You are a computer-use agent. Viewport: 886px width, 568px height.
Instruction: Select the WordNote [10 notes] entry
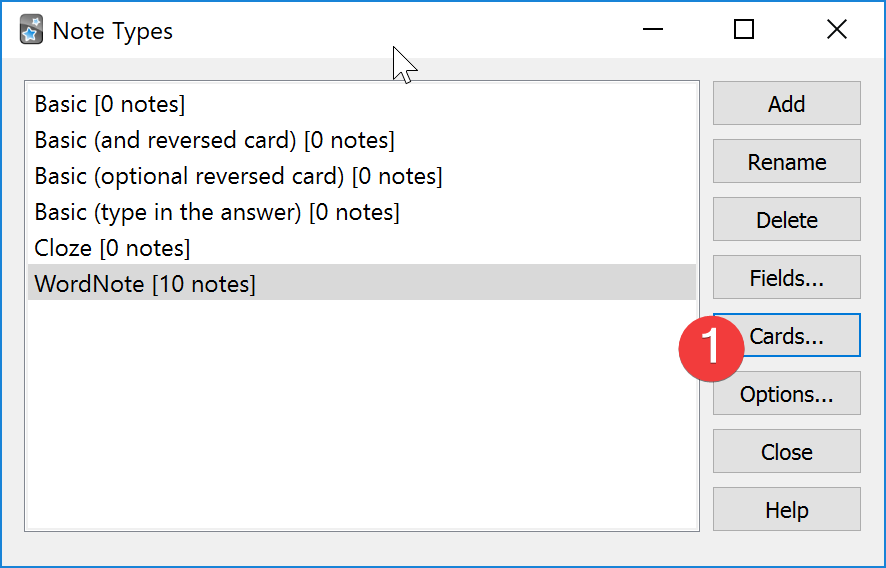point(145,284)
